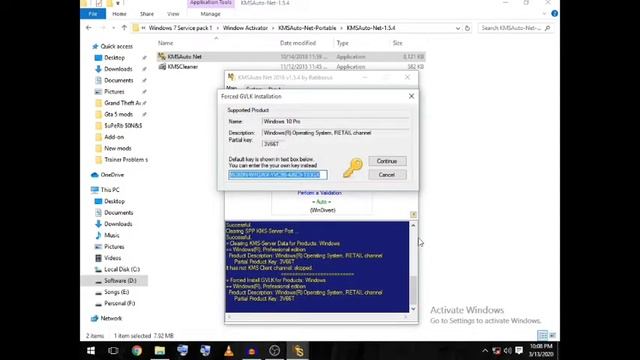Open Songs (E:) drive
The image size is (640, 360).
tap(116, 292)
